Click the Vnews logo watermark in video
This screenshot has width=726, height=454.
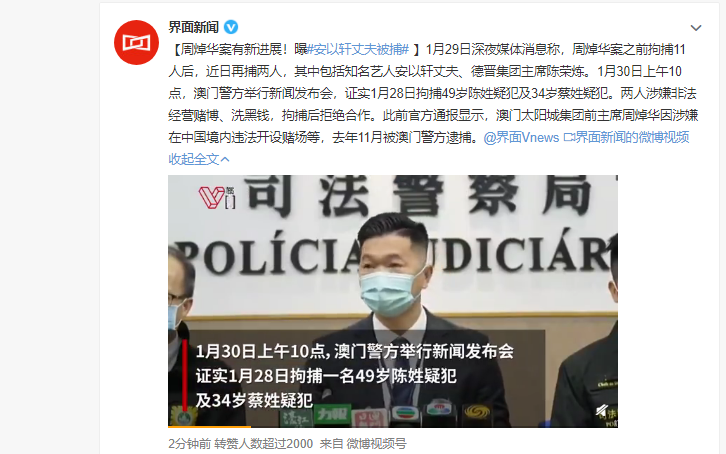coord(217,197)
